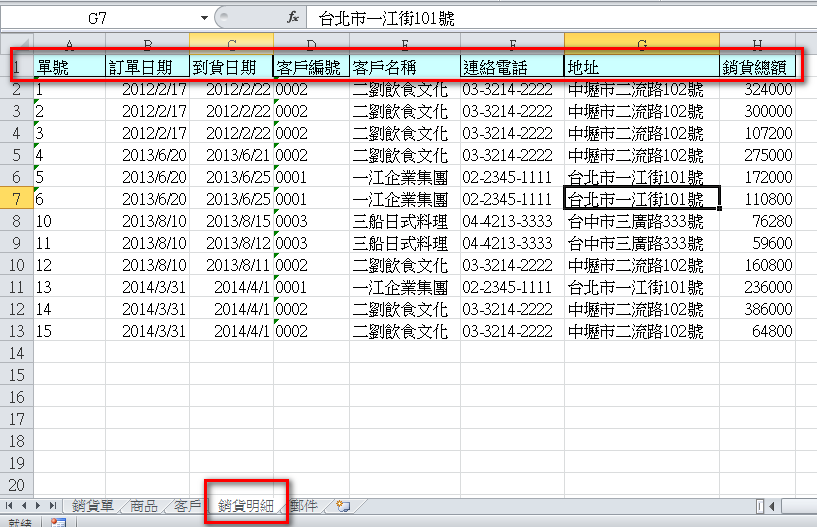Click customer name cell in order 10 row
This screenshot has height=527, width=817.
405,222
